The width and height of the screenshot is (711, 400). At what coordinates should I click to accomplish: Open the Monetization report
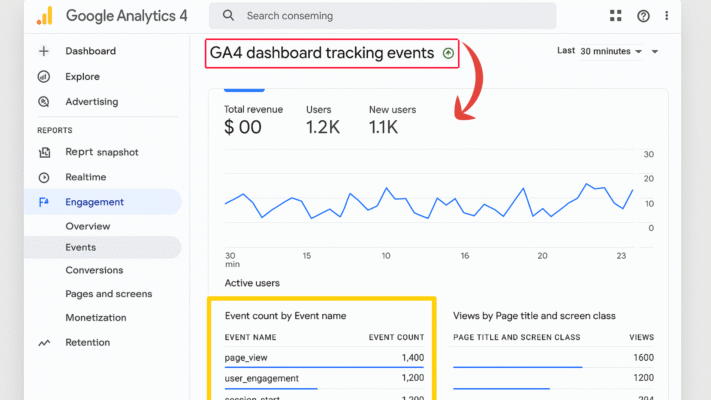(96, 318)
